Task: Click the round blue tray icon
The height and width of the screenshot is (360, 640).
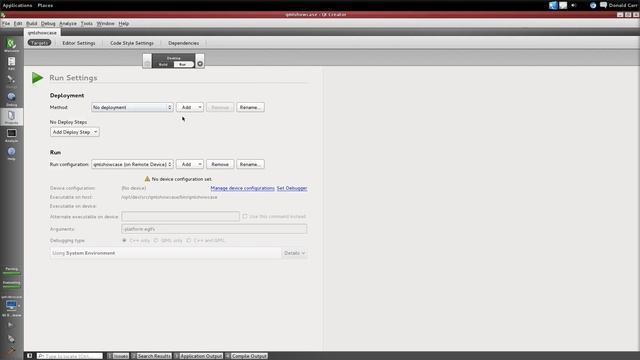Action: pos(593,5)
